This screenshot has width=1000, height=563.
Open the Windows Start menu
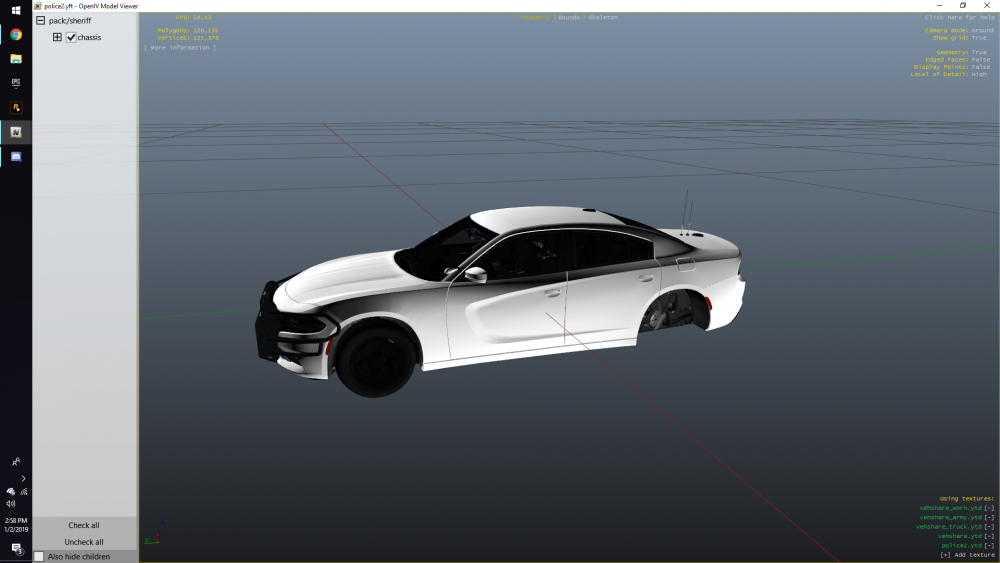tap(16, 10)
